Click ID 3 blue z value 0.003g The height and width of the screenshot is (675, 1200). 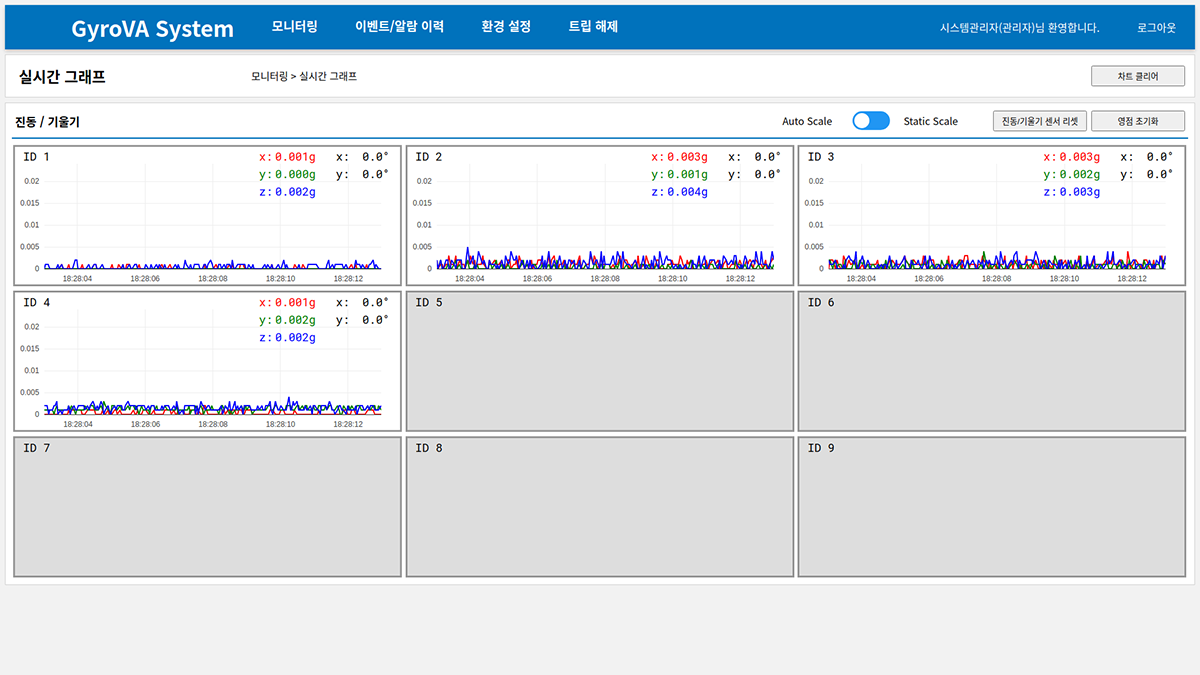[1071, 192]
